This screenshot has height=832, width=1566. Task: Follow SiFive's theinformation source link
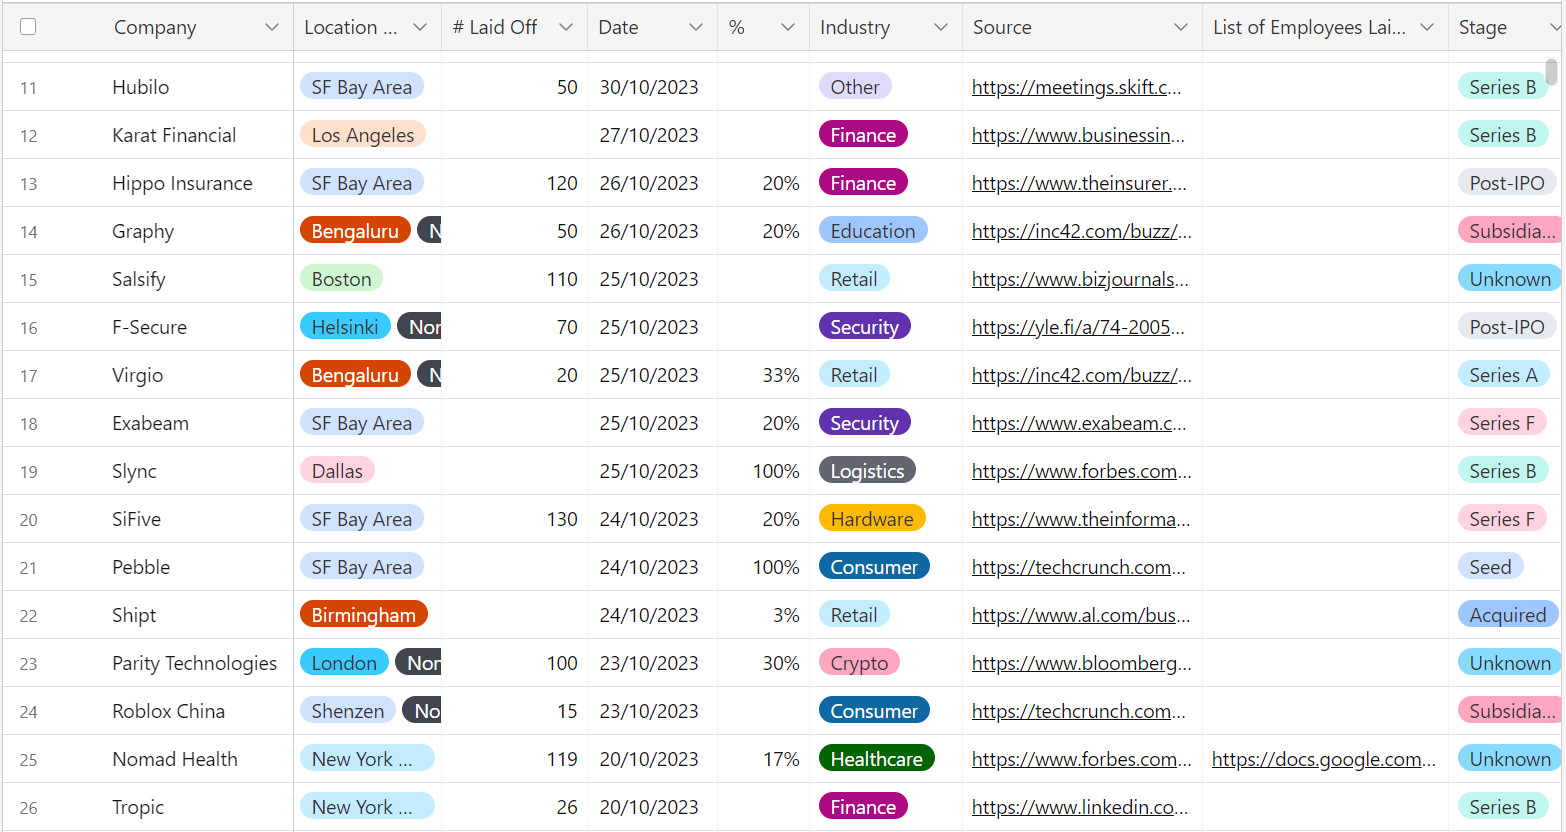pyautogui.click(x=1081, y=519)
